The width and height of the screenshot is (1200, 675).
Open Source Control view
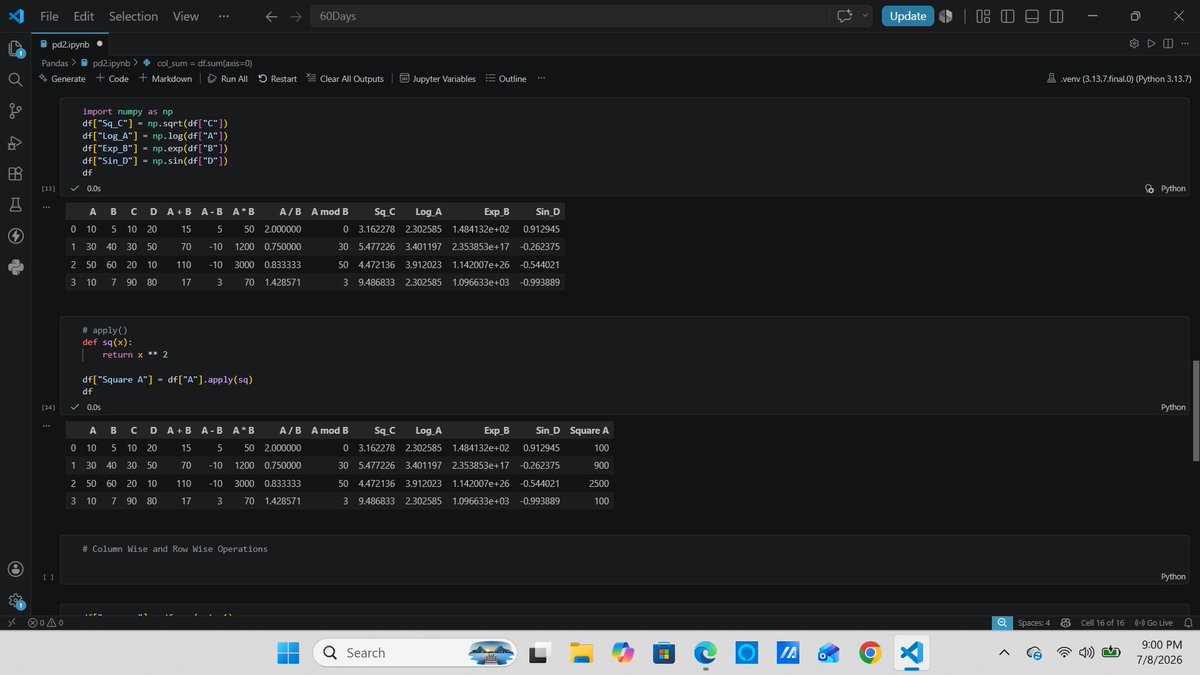click(x=15, y=110)
